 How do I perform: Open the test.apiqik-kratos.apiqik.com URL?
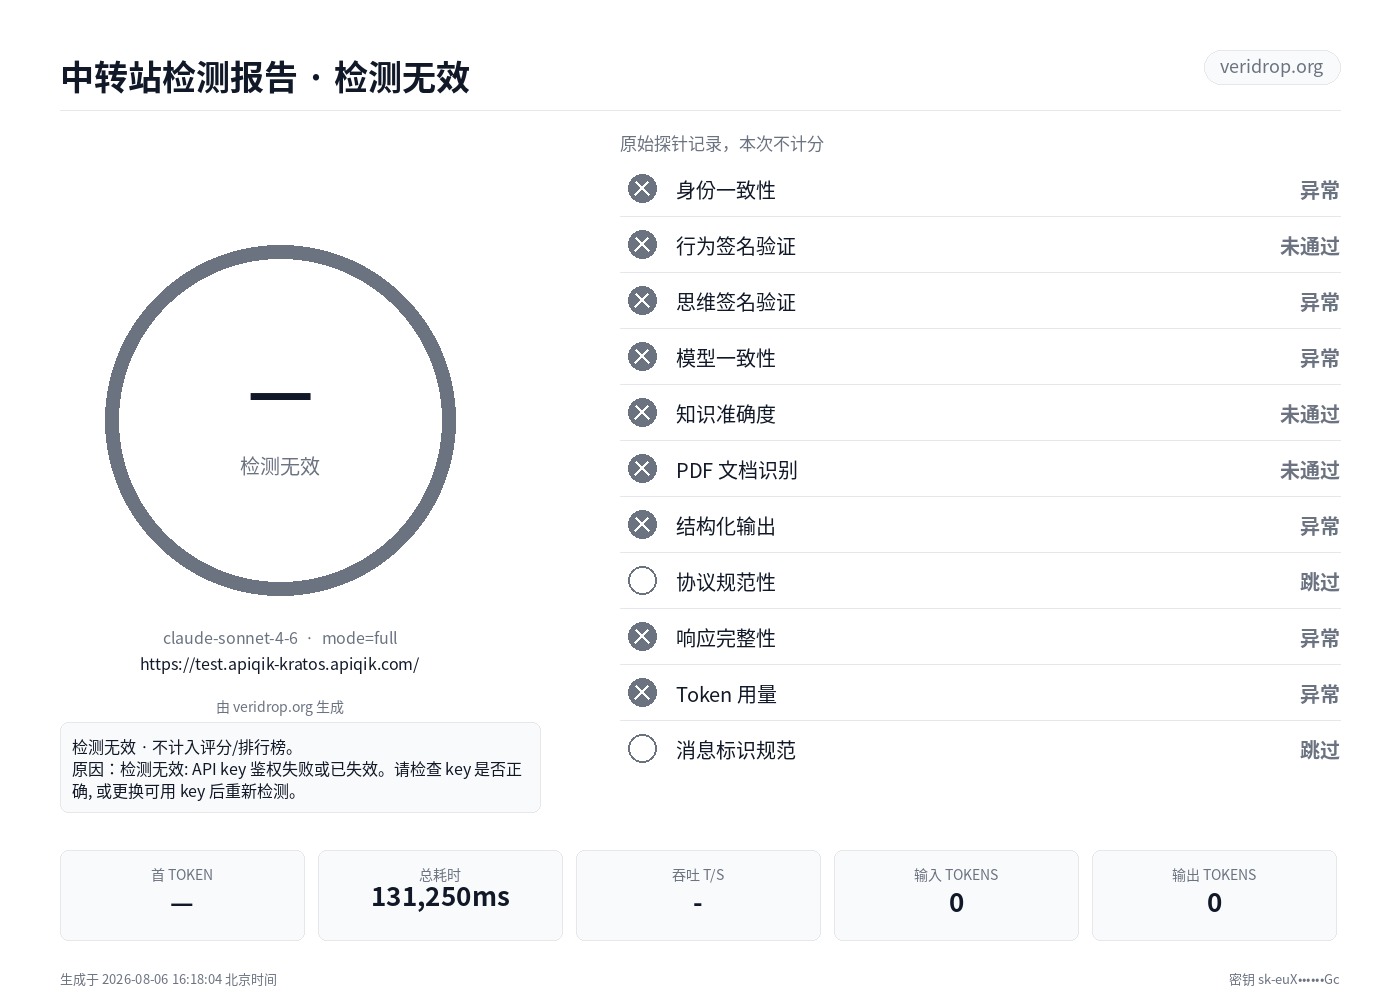(279, 664)
